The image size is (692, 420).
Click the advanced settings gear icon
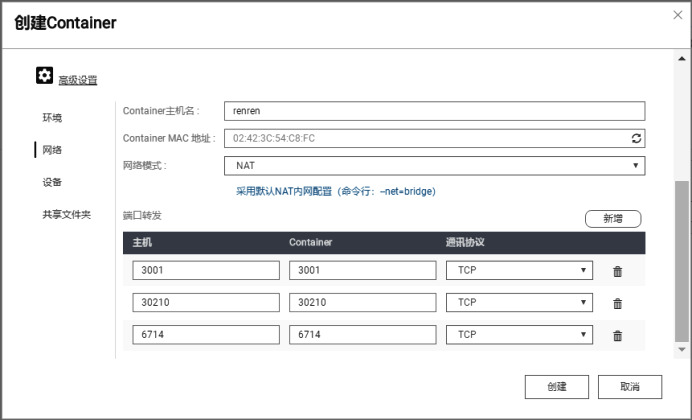pos(45,75)
